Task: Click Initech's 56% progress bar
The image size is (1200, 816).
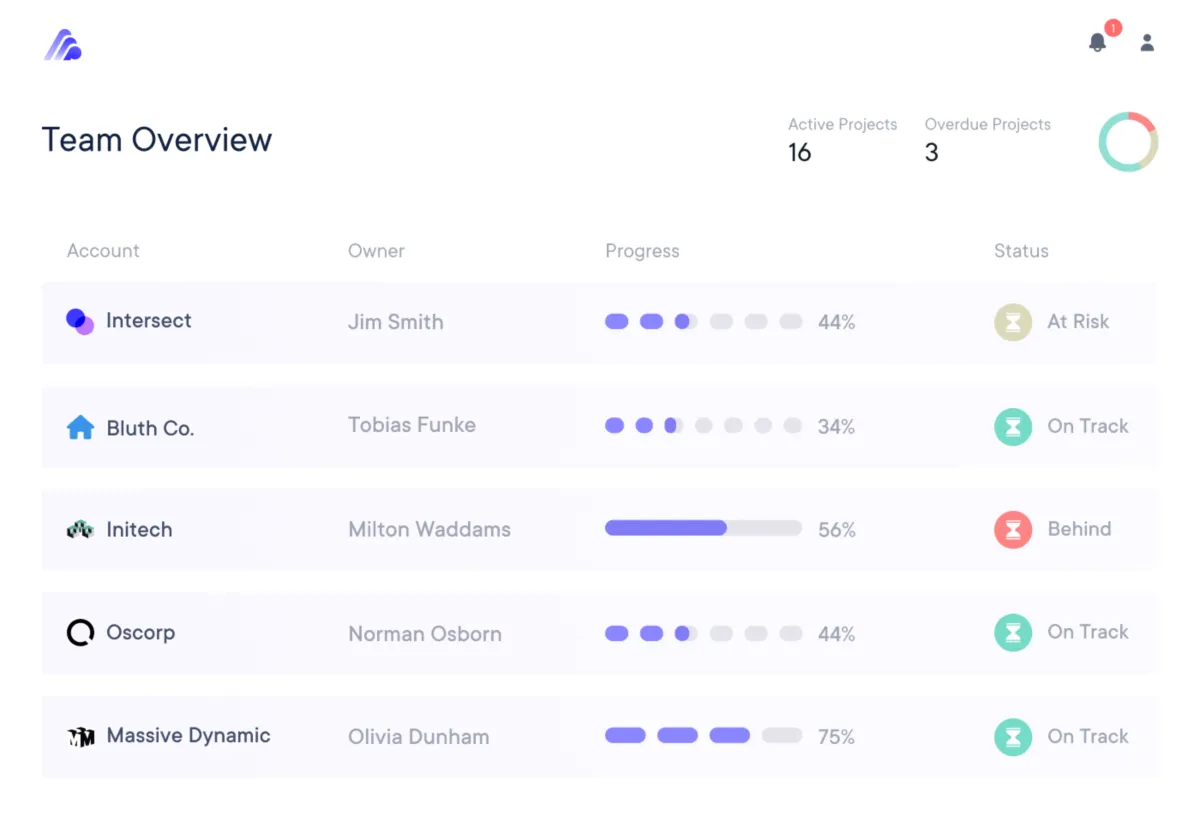Action: tap(703, 528)
